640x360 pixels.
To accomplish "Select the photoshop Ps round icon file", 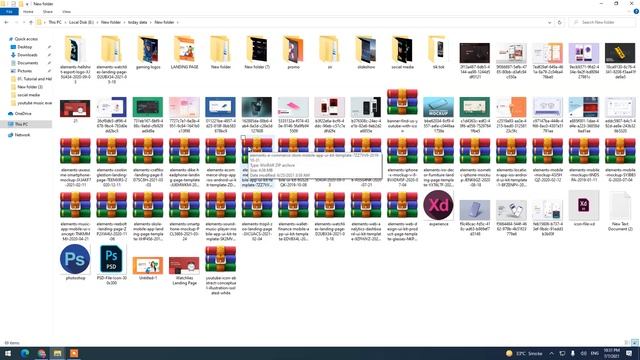I will (75, 261).
